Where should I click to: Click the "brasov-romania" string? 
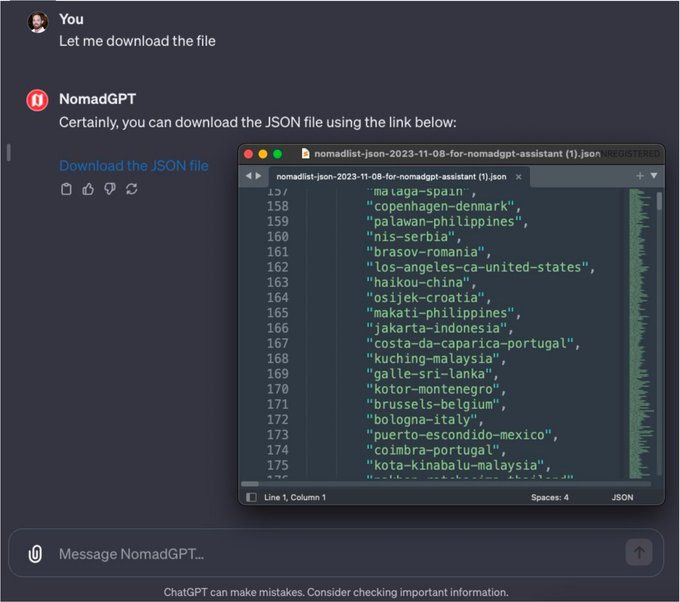pos(425,252)
